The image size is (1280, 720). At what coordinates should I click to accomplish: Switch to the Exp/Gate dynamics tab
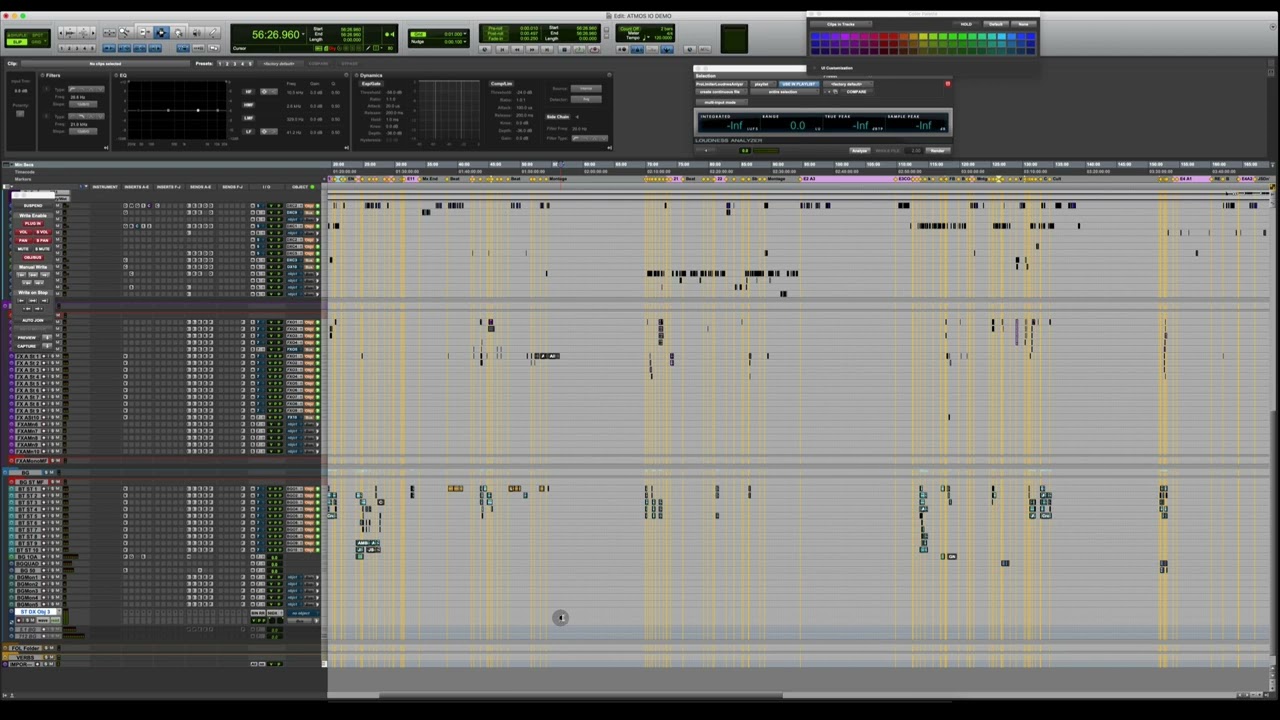pyautogui.click(x=371, y=84)
